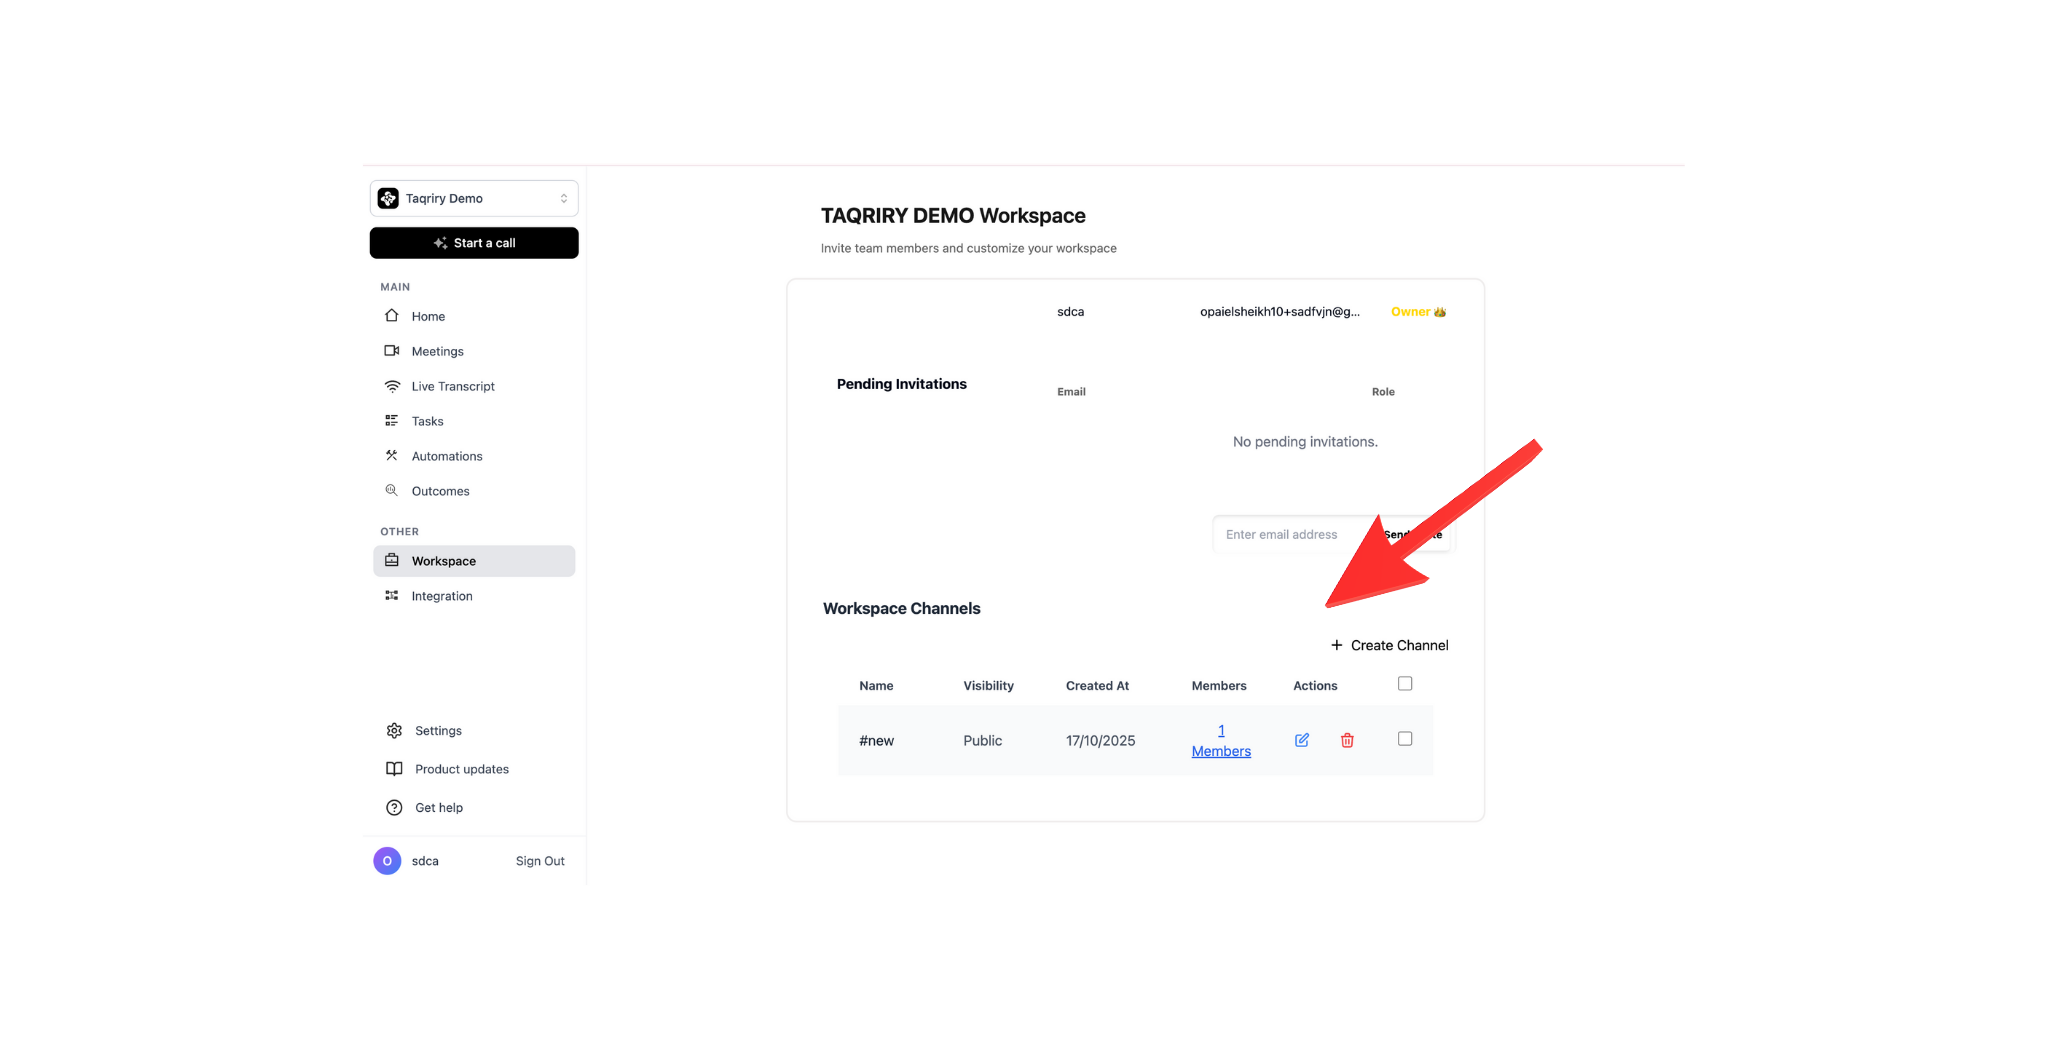This screenshot has height=1049, width=2048.
Task: Click the Integration grid icon
Action: (x=392, y=595)
